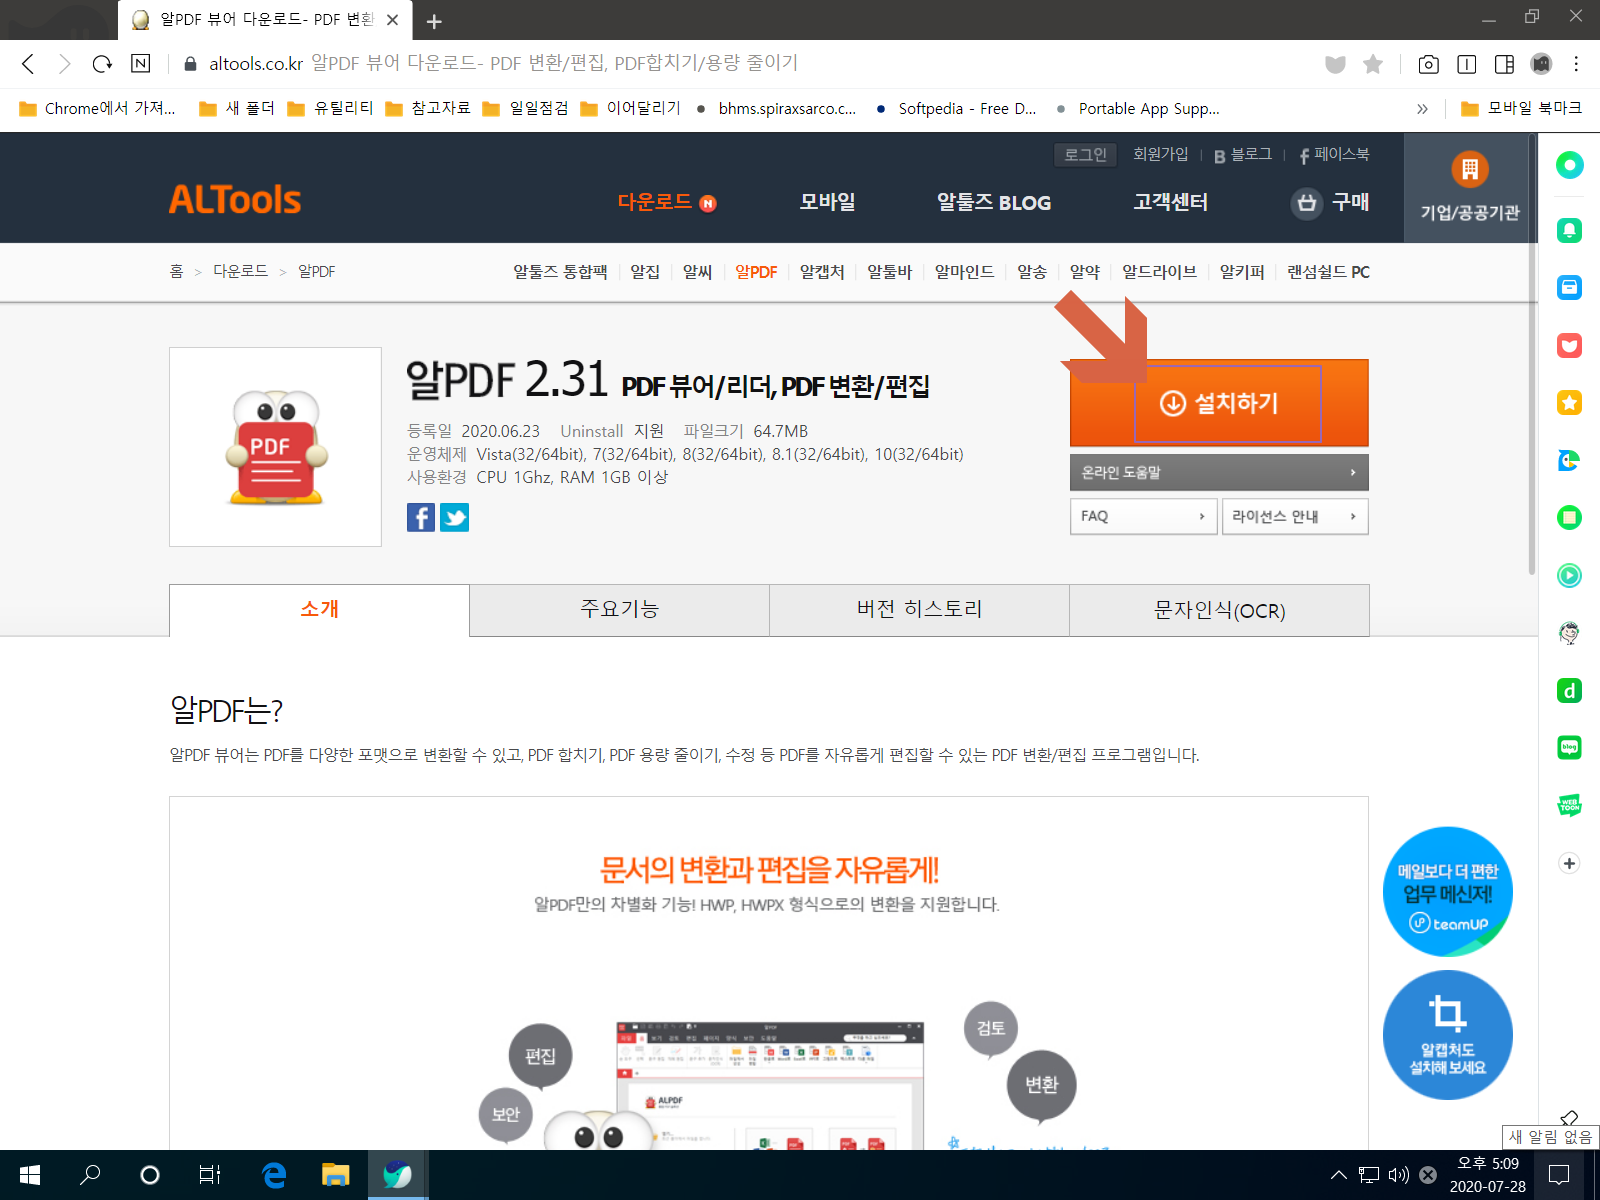Switch to the 문자인식(OCR) tab

click(x=1219, y=610)
